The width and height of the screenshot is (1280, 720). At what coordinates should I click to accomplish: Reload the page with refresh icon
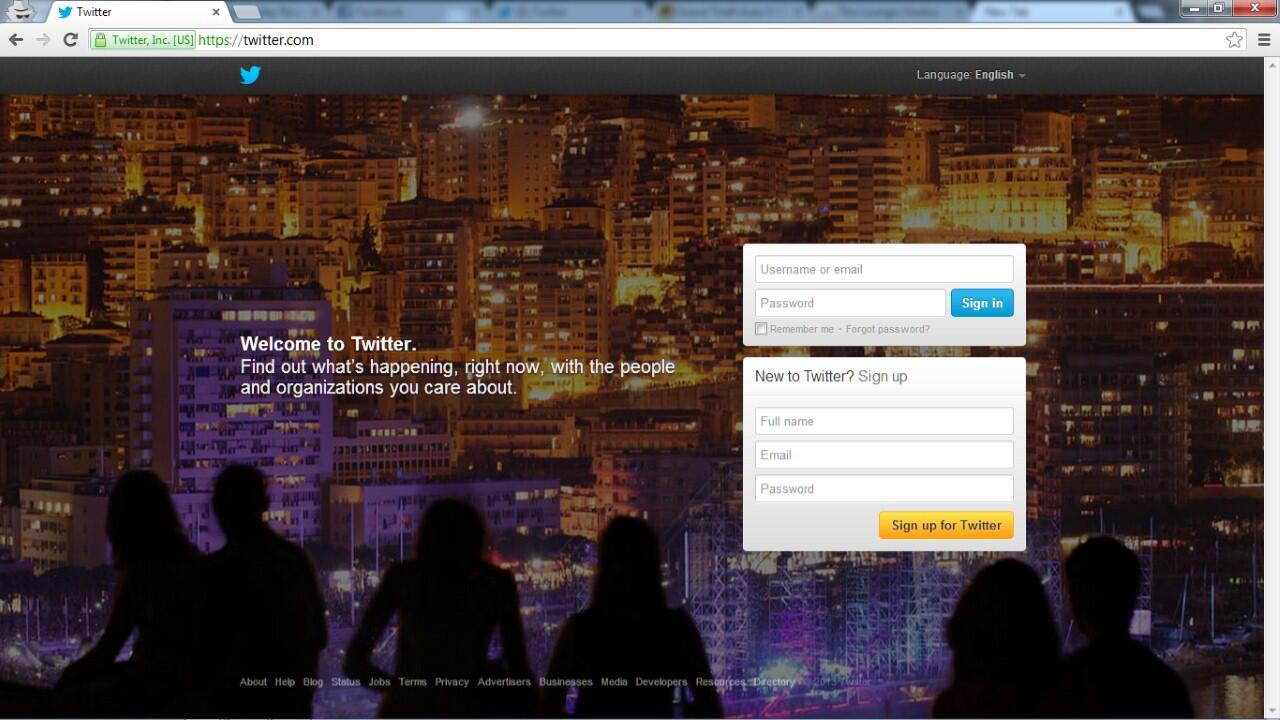[70, 40]
